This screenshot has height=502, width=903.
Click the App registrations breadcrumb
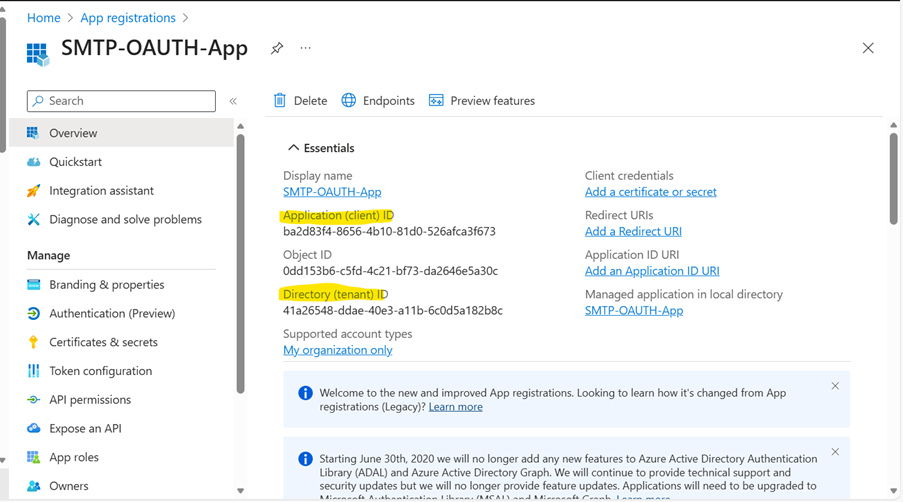click(128, 18)
